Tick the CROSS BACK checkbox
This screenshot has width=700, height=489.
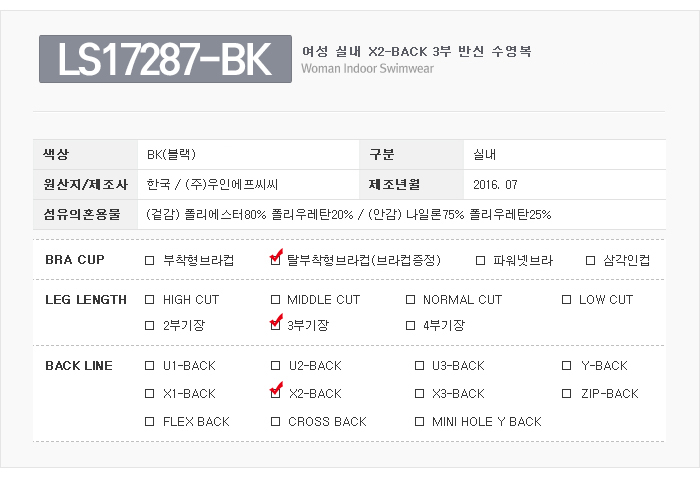click(276, 422)
